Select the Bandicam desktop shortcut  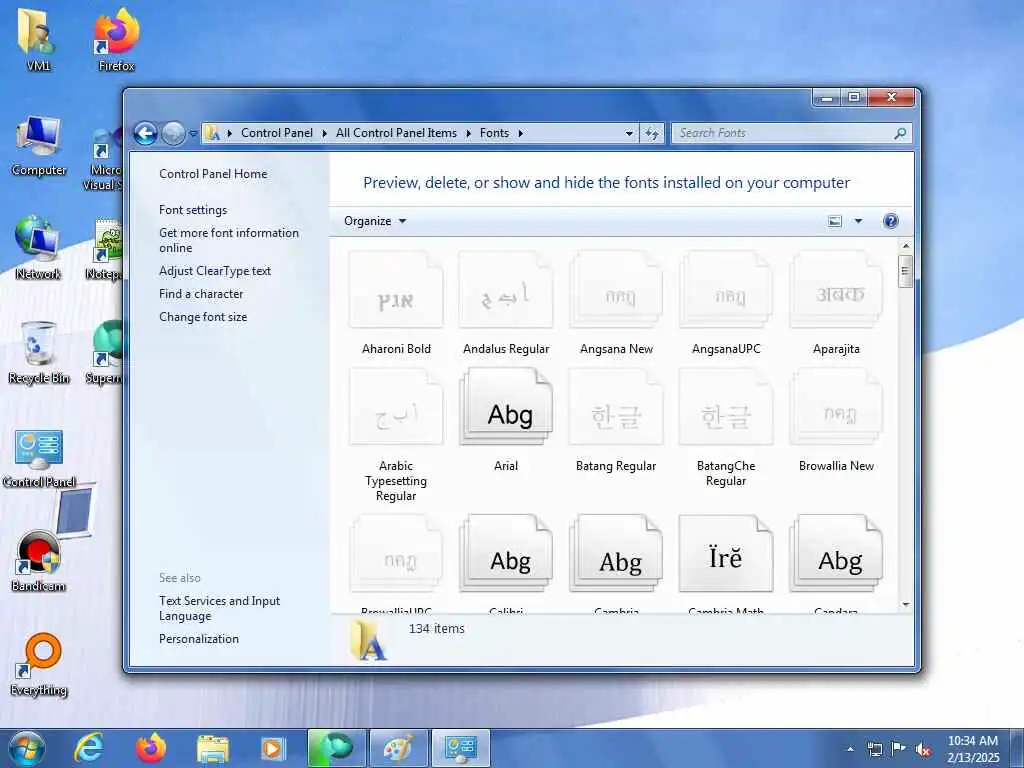point(39,561)
